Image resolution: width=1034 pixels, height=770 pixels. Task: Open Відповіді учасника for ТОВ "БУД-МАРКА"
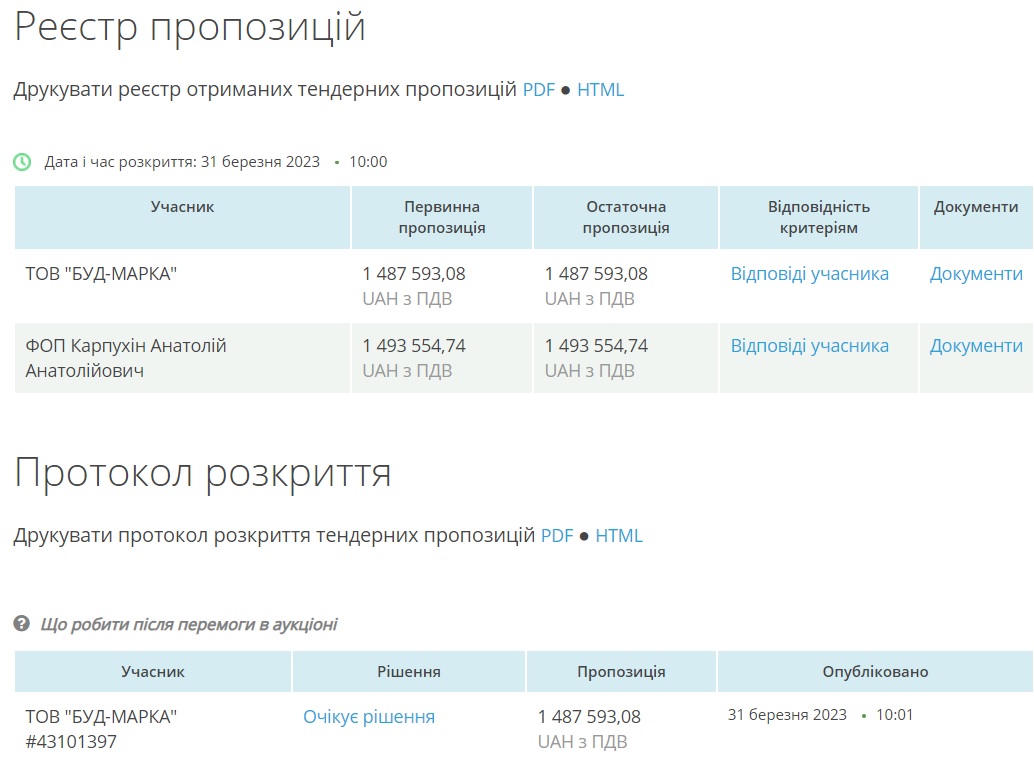coord(809,274)
